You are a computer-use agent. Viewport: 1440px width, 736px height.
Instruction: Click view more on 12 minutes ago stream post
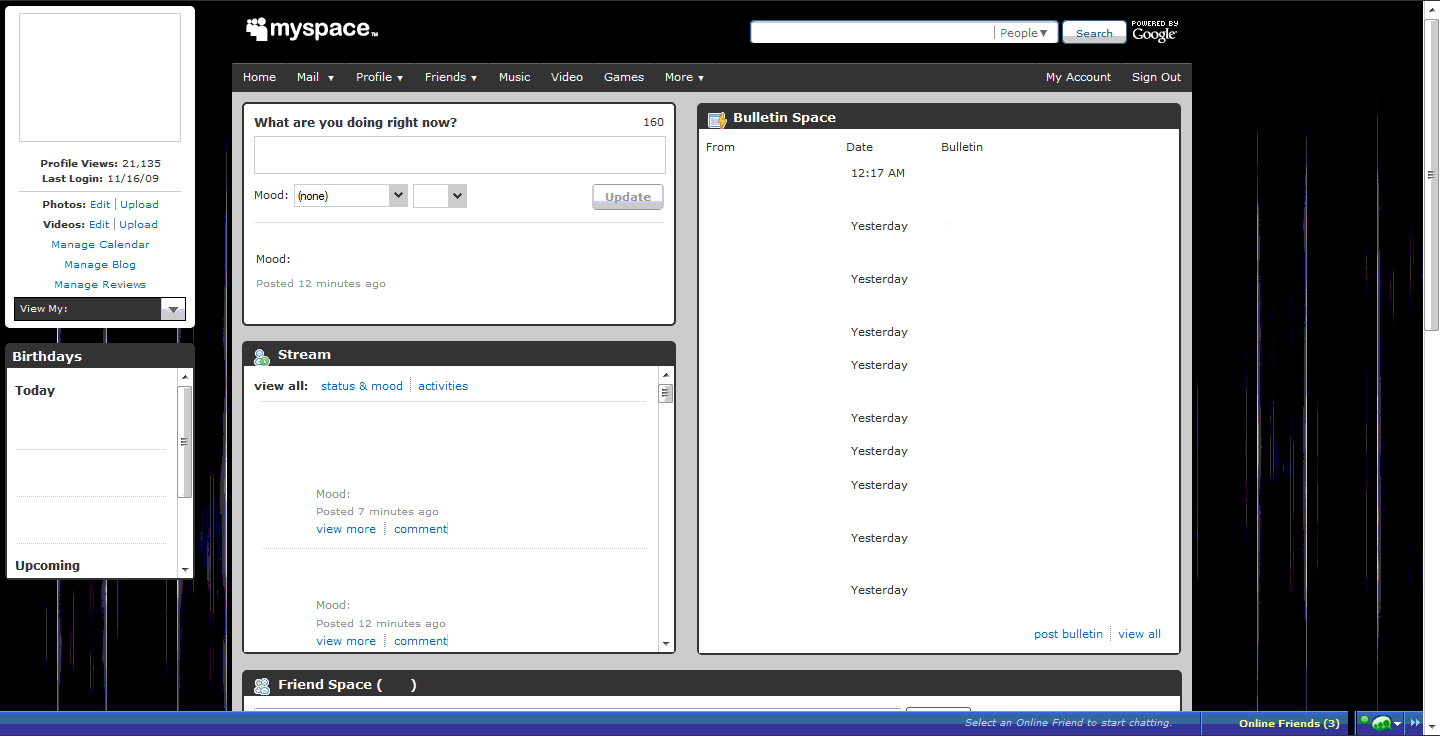[346, 641]
